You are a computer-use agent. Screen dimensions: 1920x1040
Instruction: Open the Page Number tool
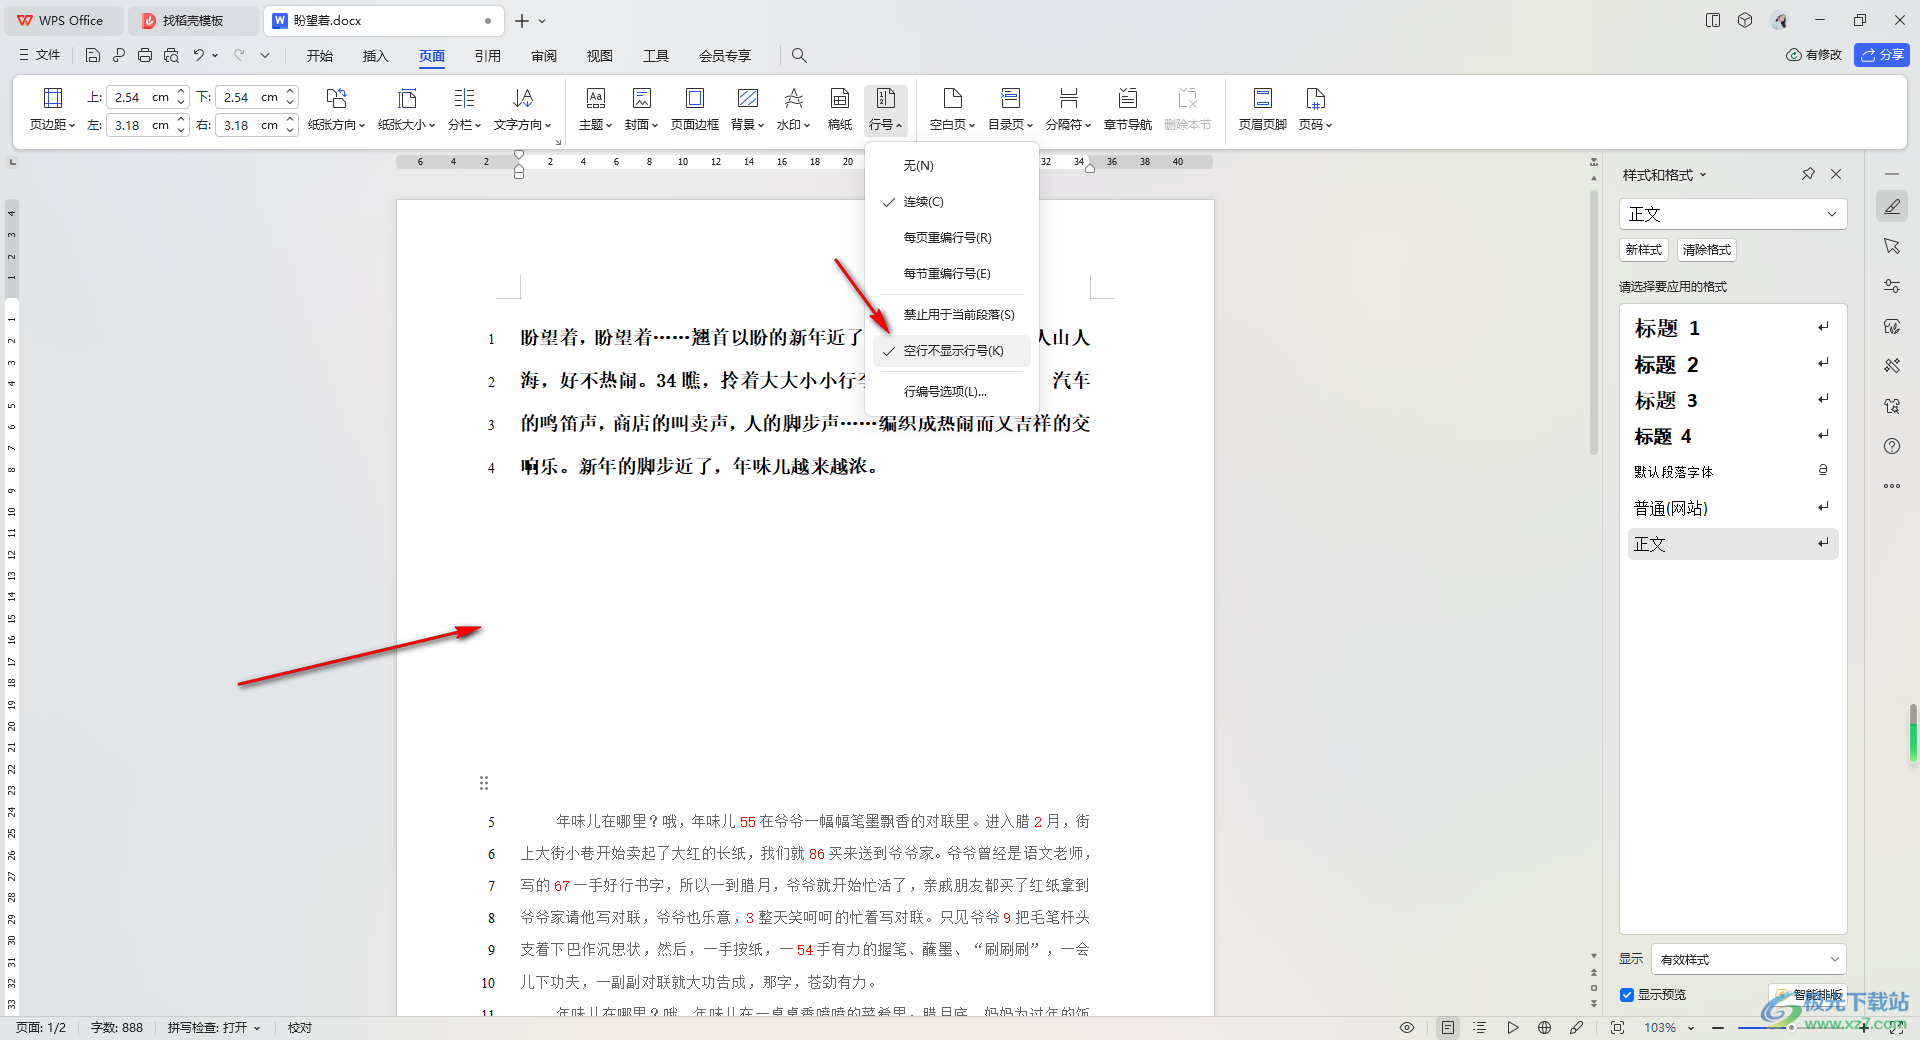[1315, 109]
